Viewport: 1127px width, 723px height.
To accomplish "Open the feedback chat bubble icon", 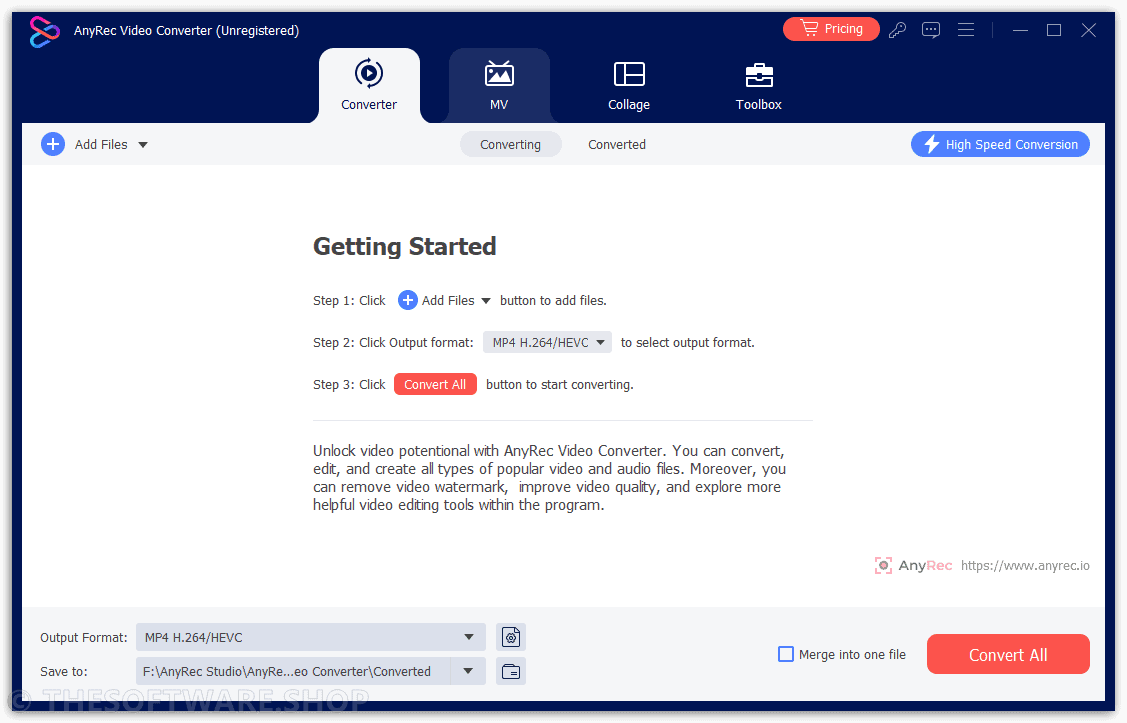I will pyautogui.click(x=931, y=29).
